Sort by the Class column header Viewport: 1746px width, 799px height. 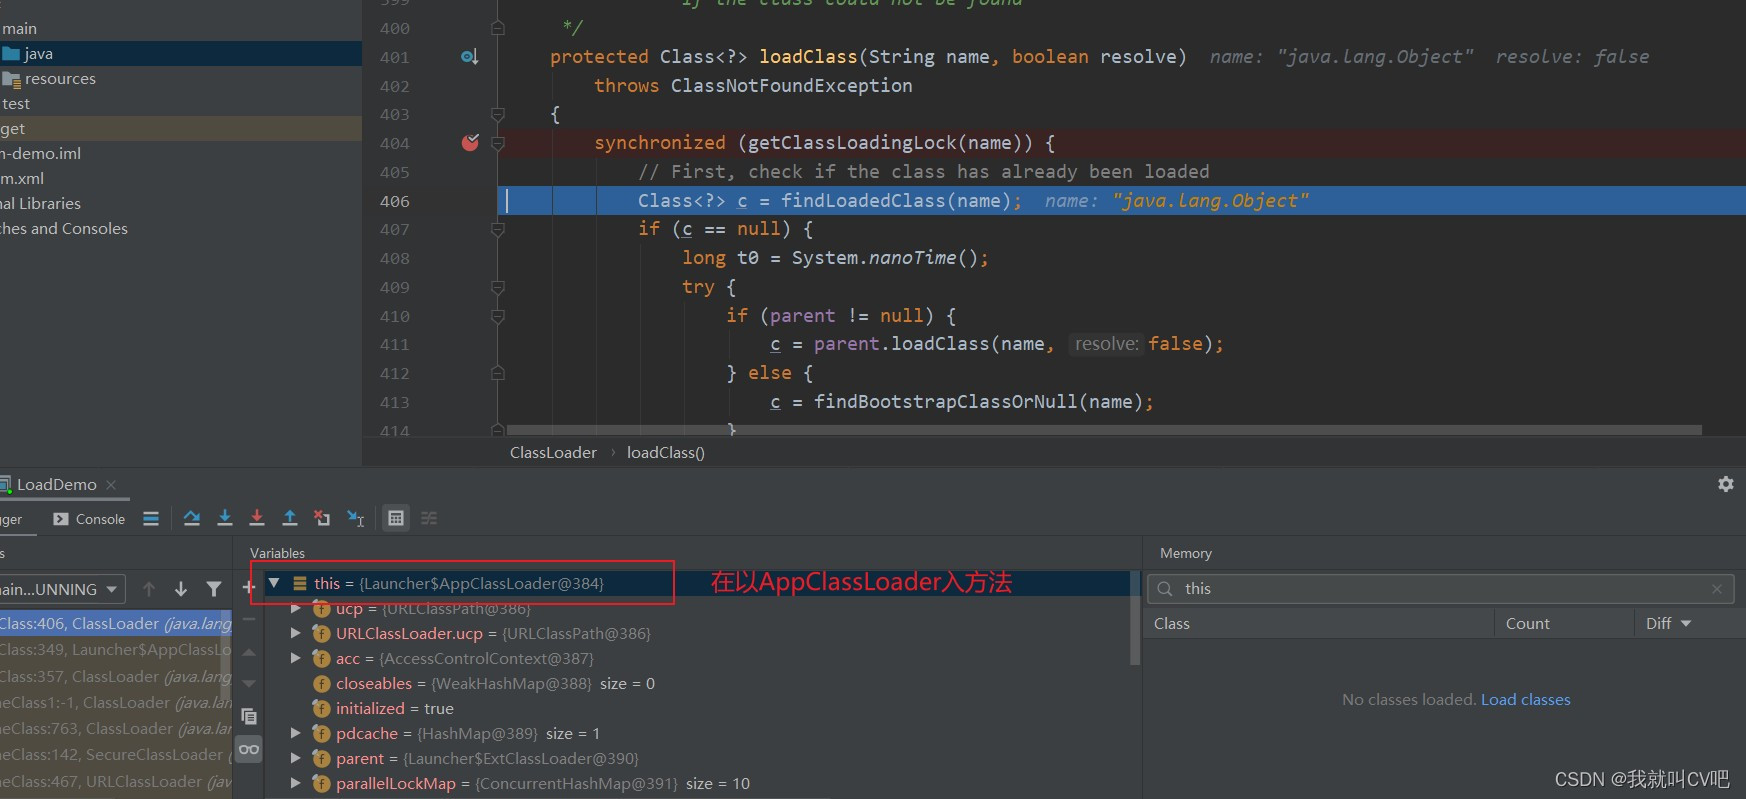[1318, 623]
